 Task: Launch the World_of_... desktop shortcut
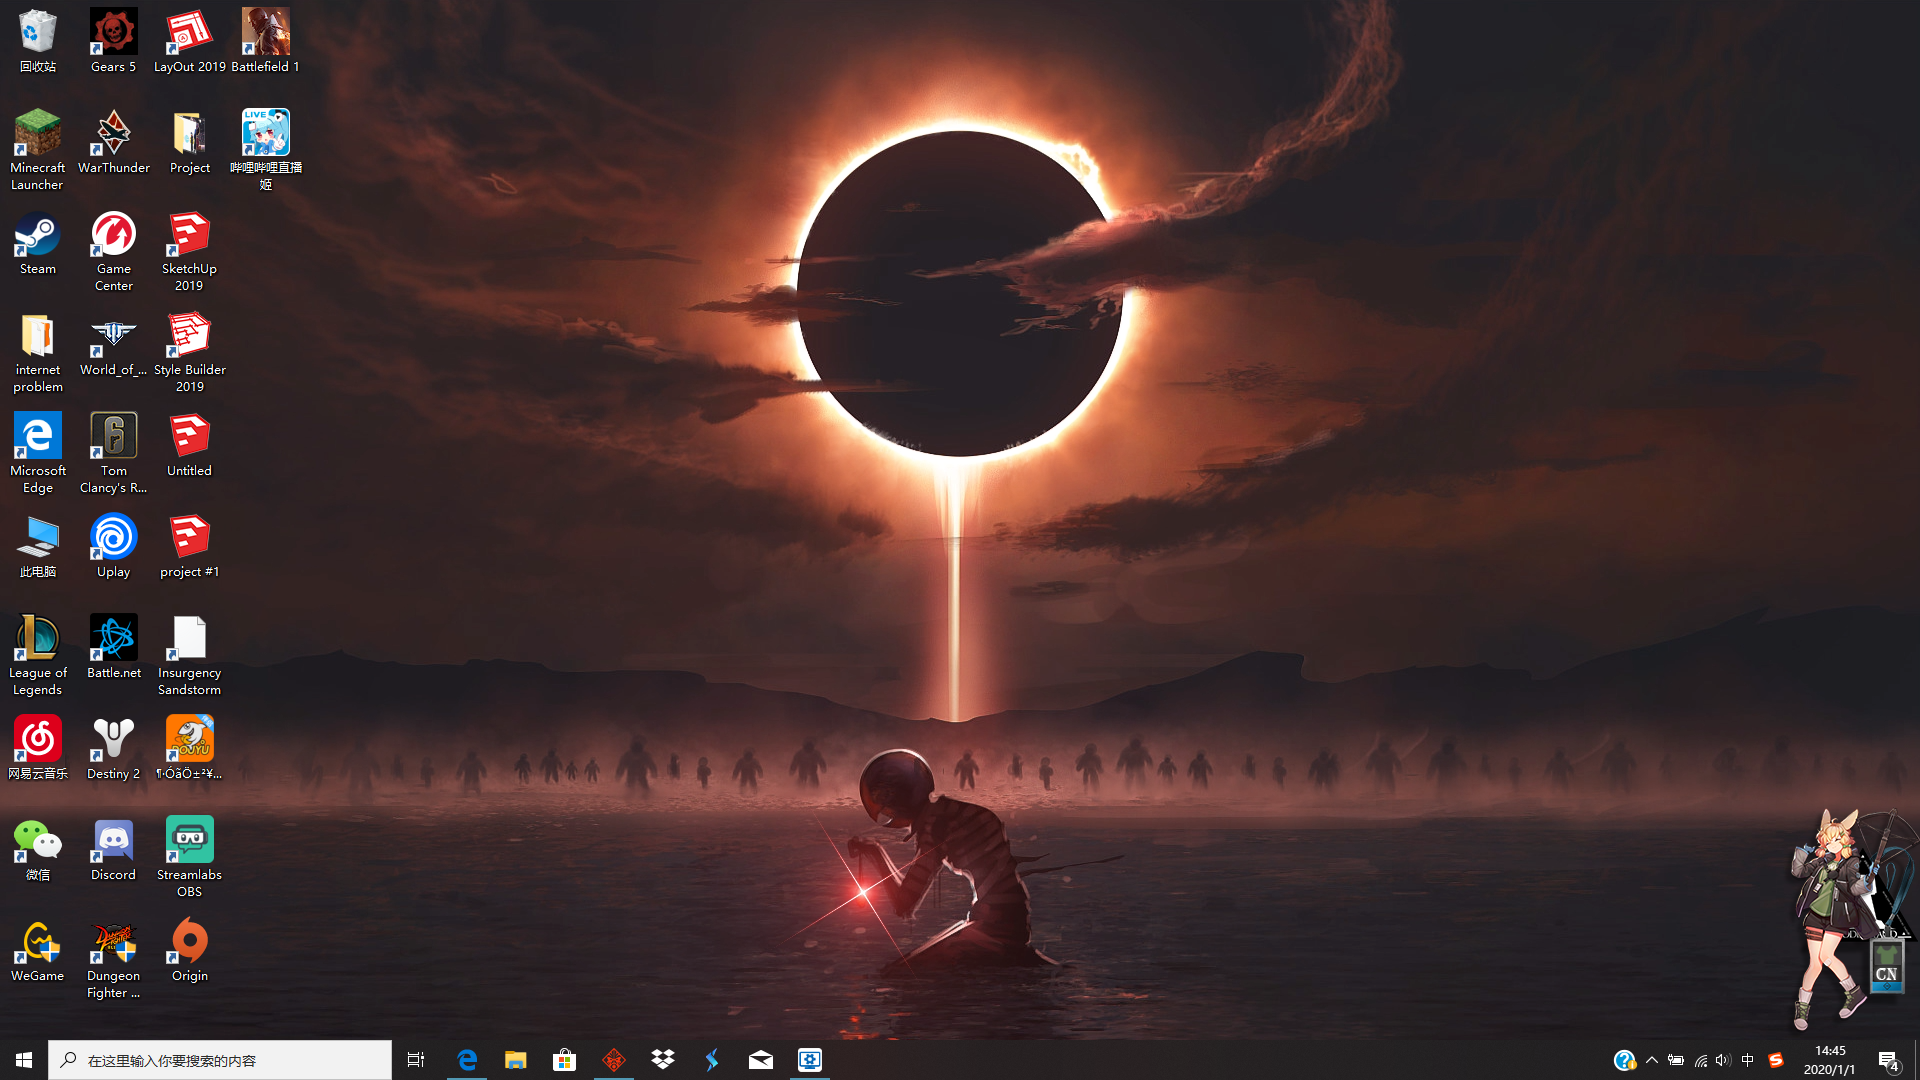pyautogui.click(x=113, y=345)
